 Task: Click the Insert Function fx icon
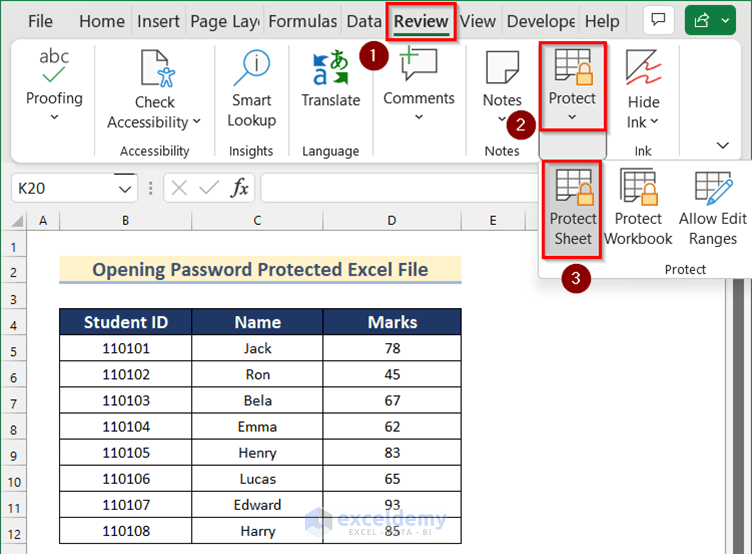pyautogui.click(x=239, y=188)
